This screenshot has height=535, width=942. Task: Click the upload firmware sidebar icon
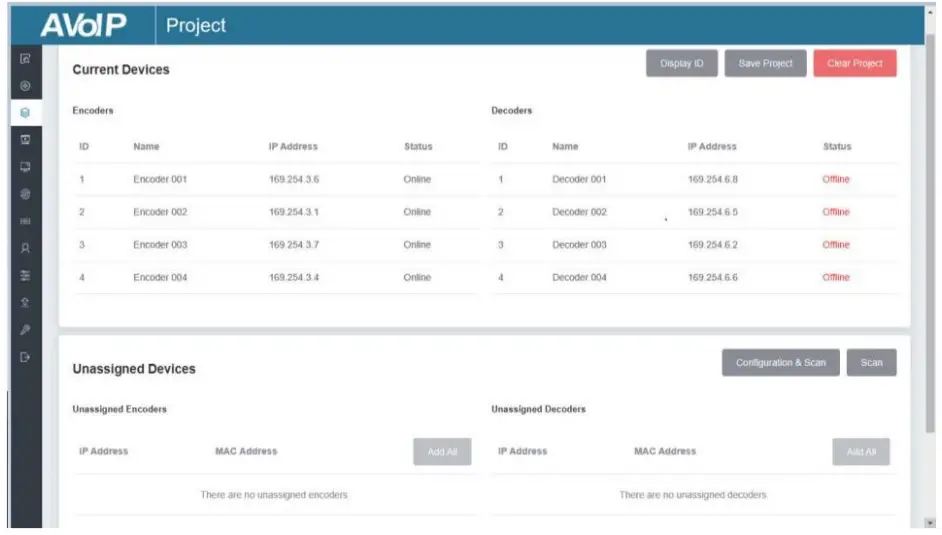pos(25,303)
